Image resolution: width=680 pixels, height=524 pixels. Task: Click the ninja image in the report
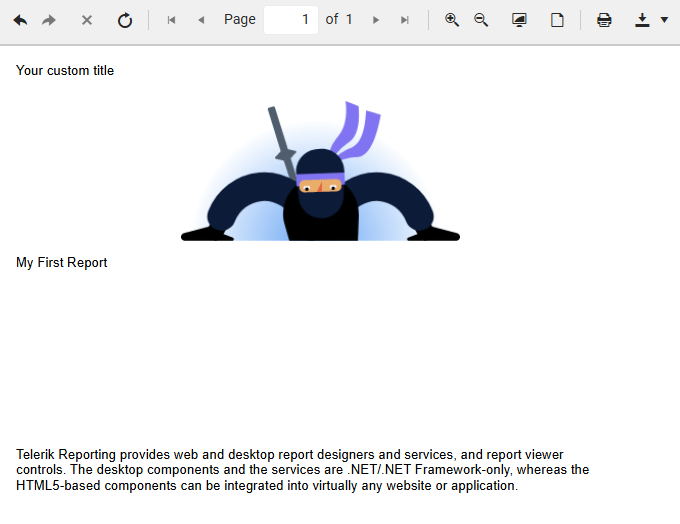(x=320, y=171)
